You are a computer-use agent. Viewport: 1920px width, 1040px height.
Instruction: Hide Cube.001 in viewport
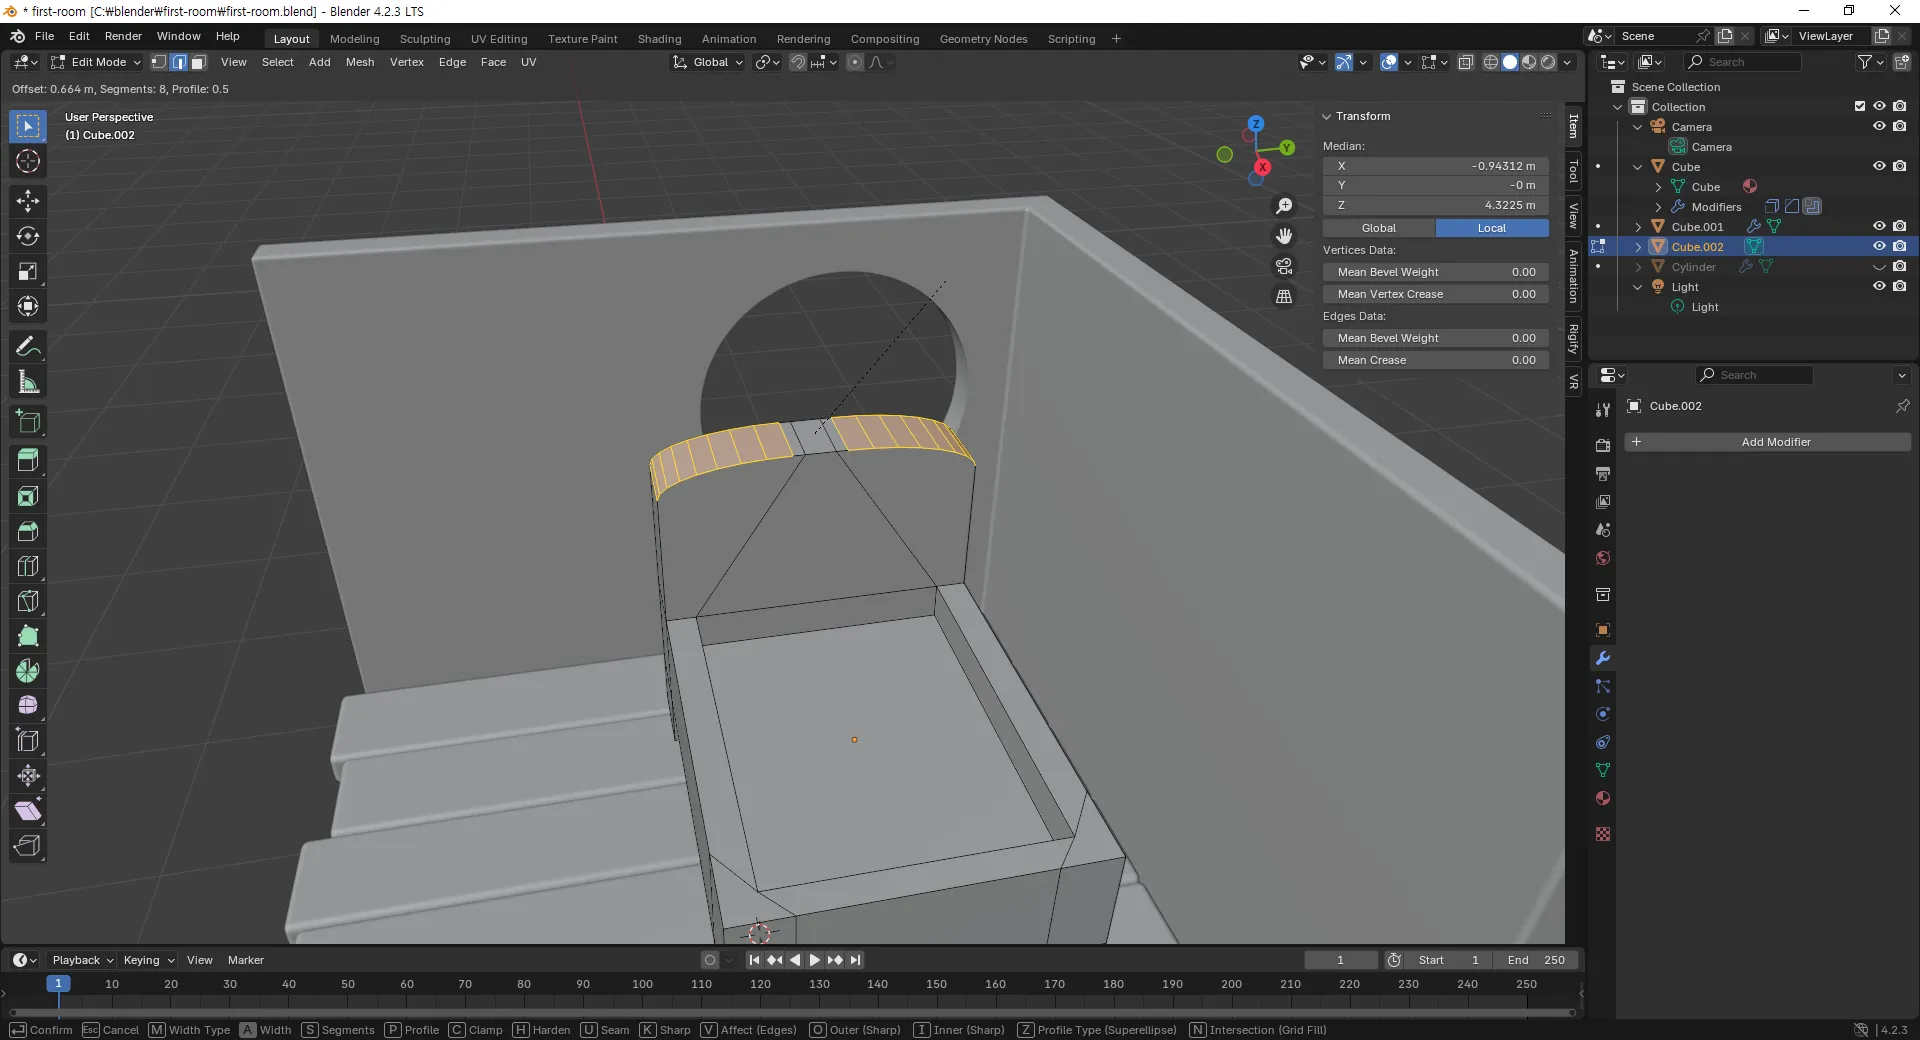click(x=1879, y=227)
